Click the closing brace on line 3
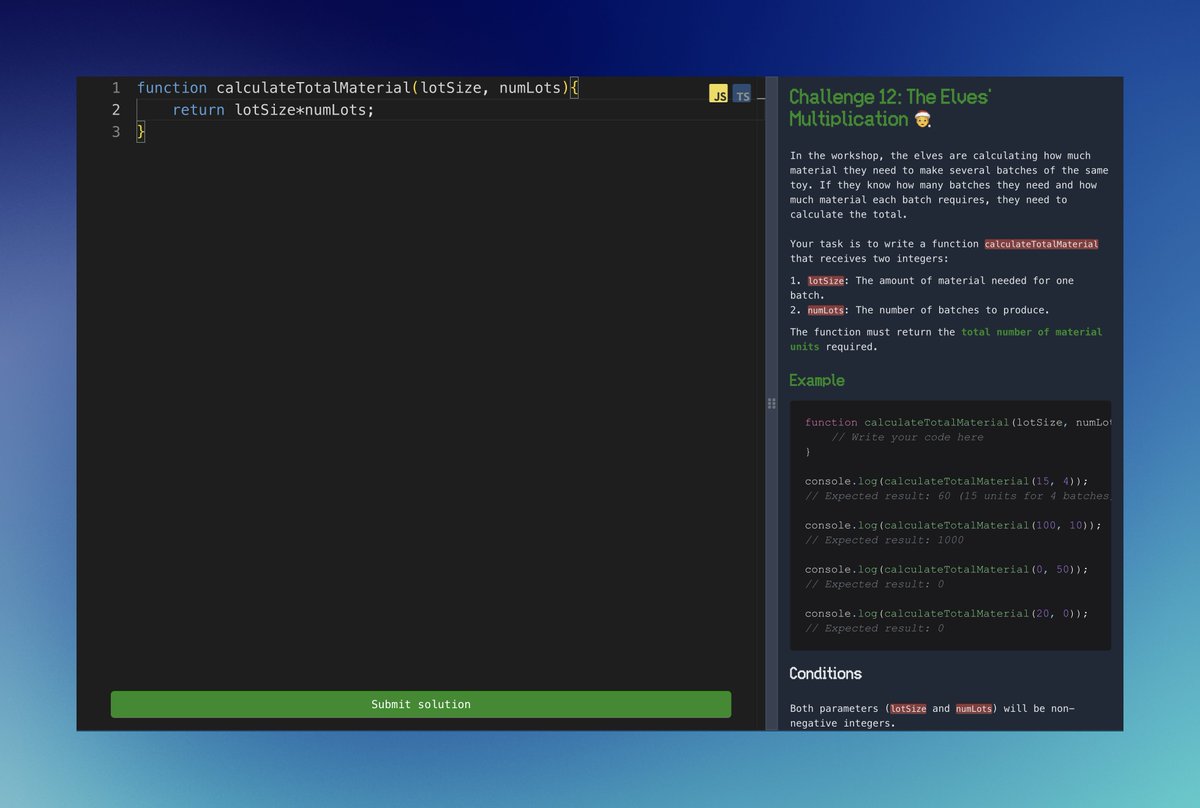This screenshot has height=808, width=1200. 141,132
